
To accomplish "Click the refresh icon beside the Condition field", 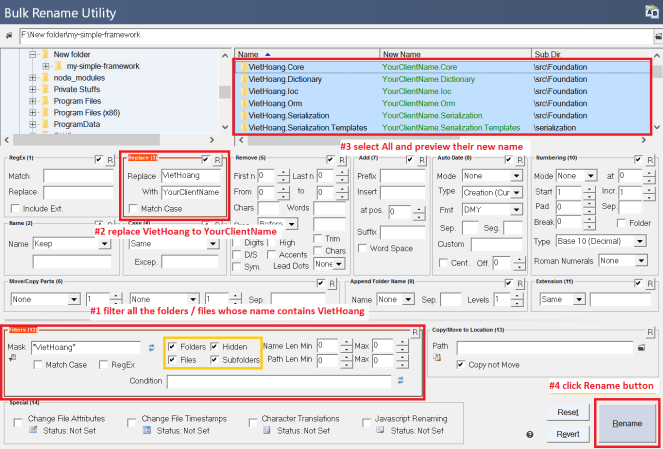I will point(401,380).
